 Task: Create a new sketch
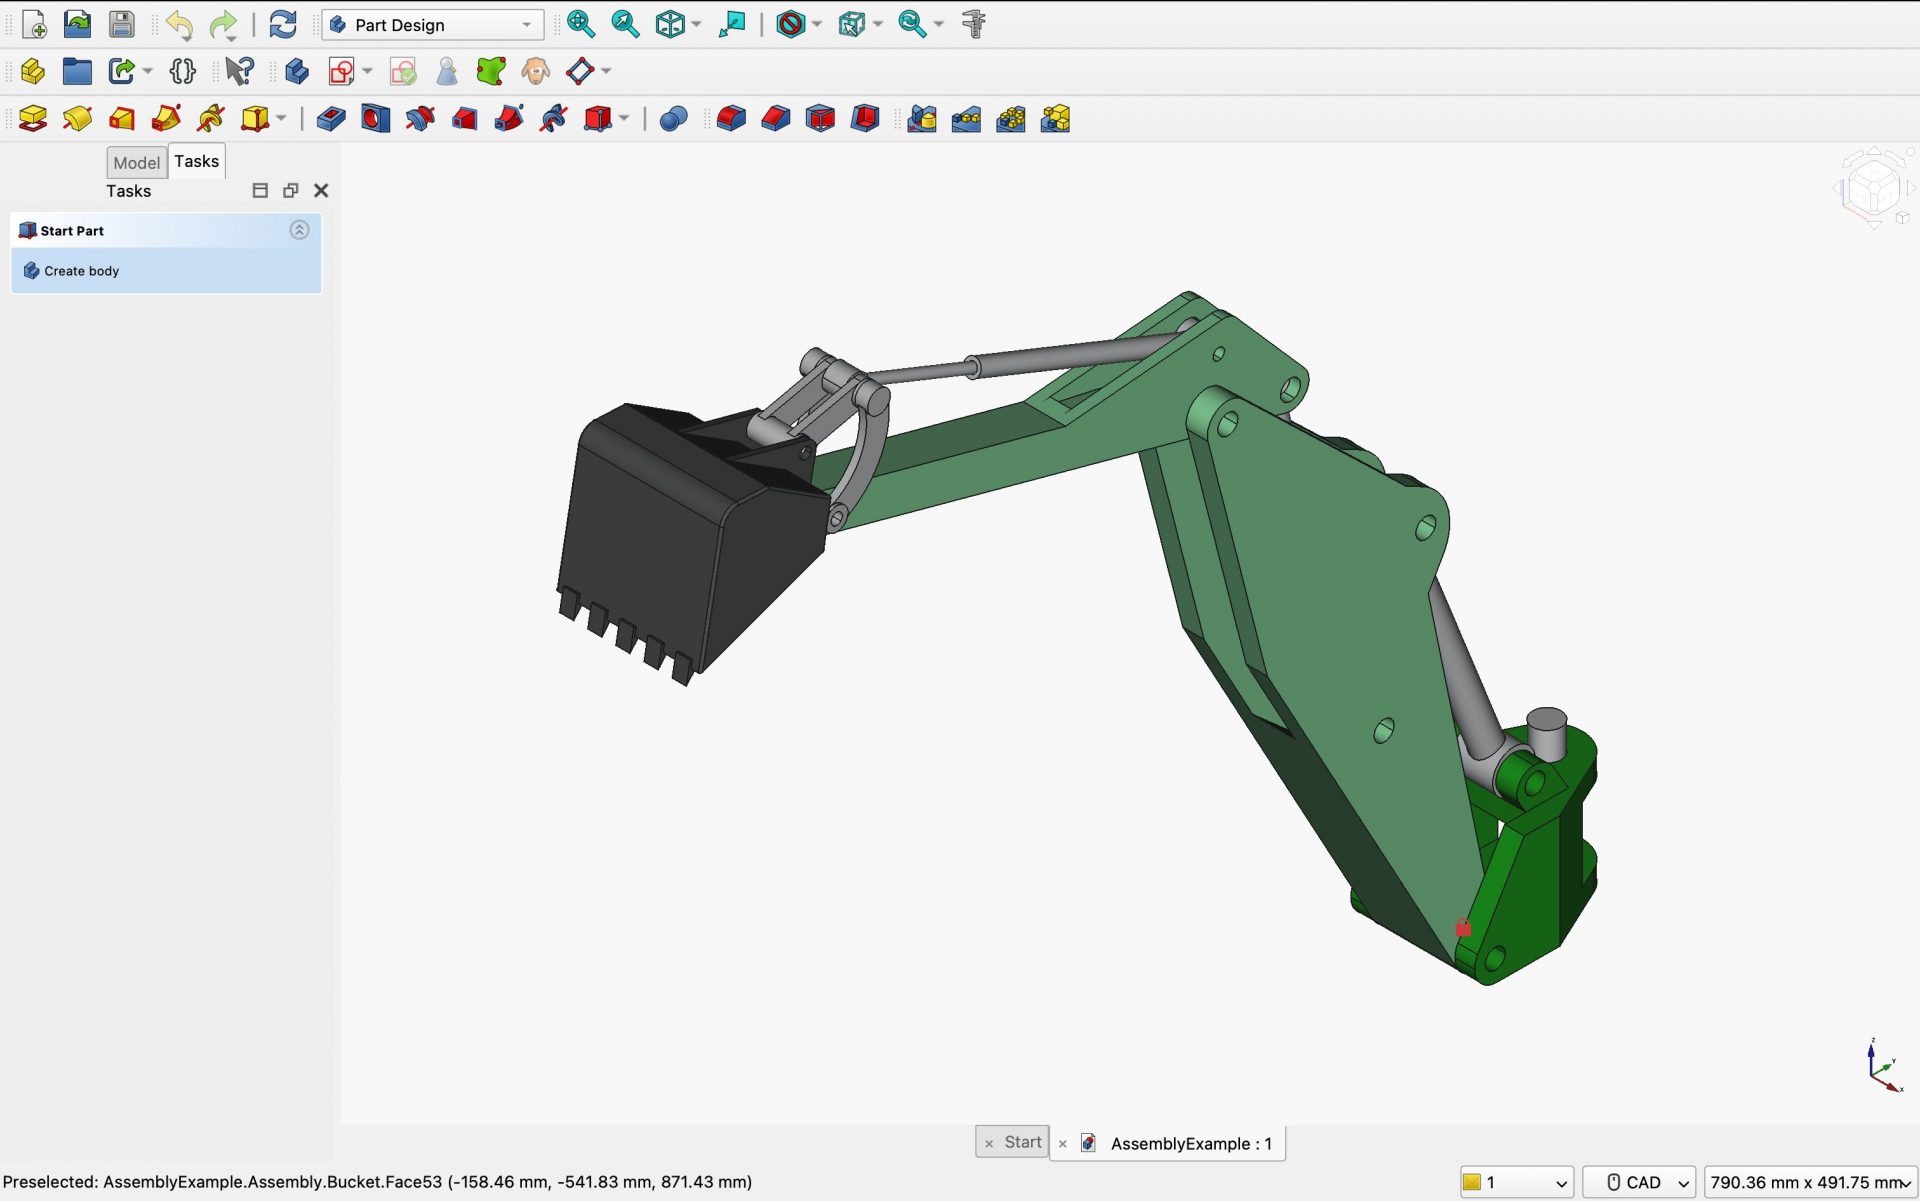click(343, 71)
